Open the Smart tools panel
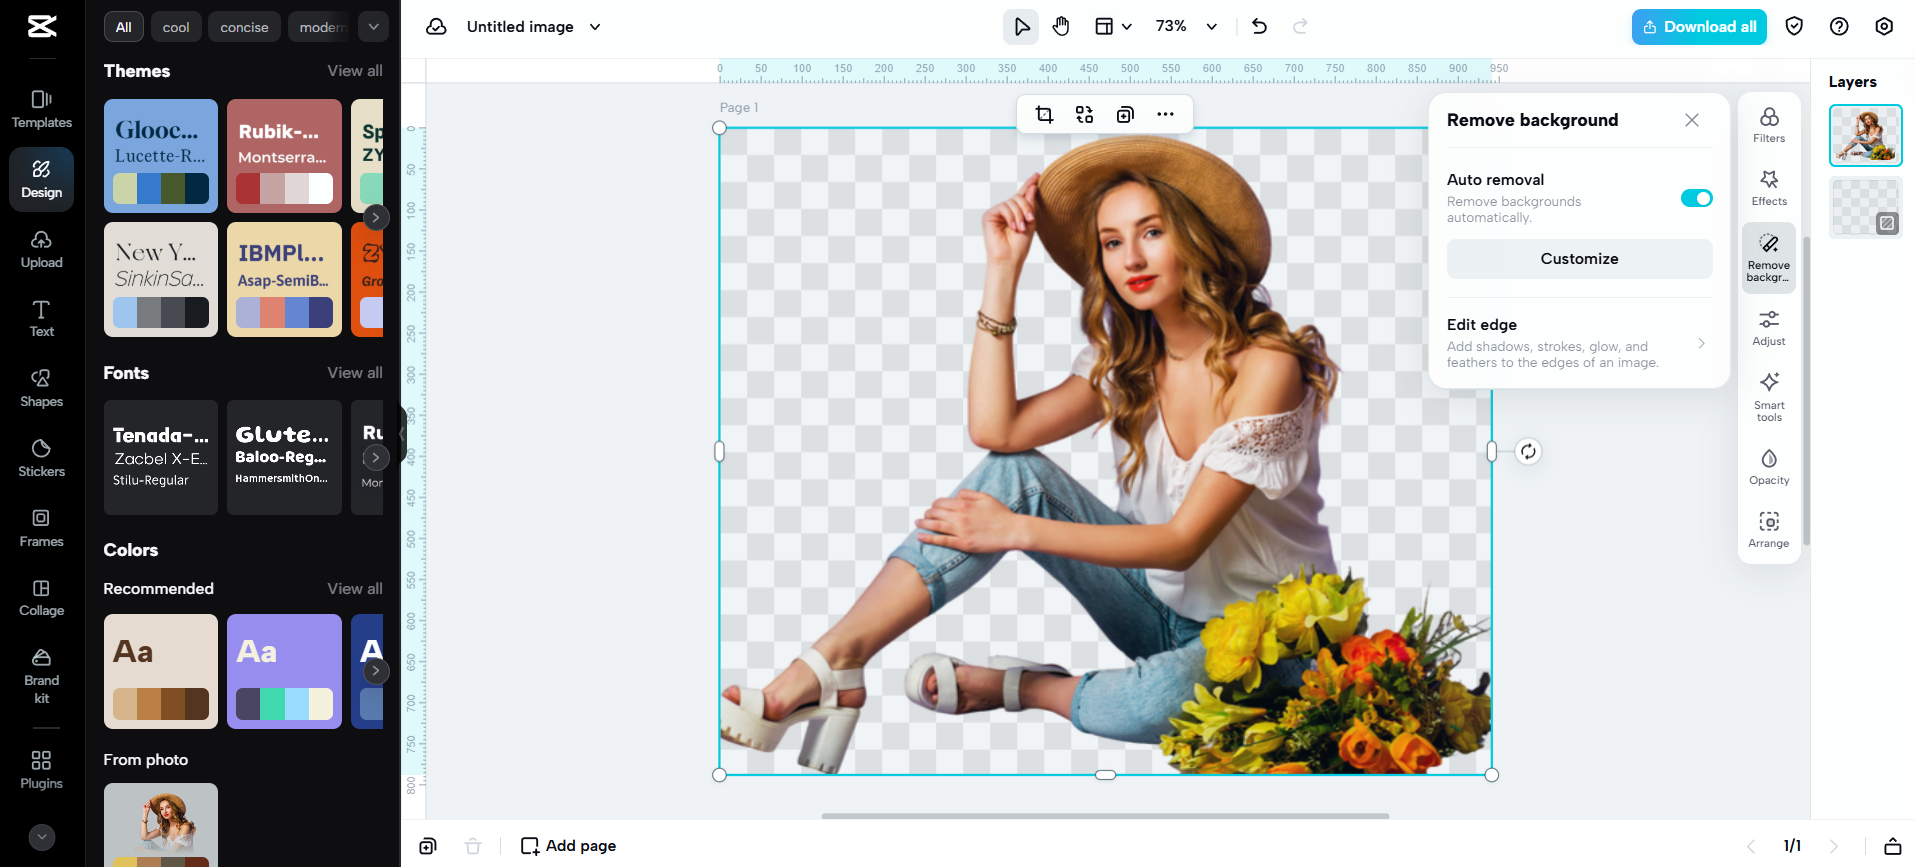Viewport: 1915px width, 867px height. tap(1768, 395)
